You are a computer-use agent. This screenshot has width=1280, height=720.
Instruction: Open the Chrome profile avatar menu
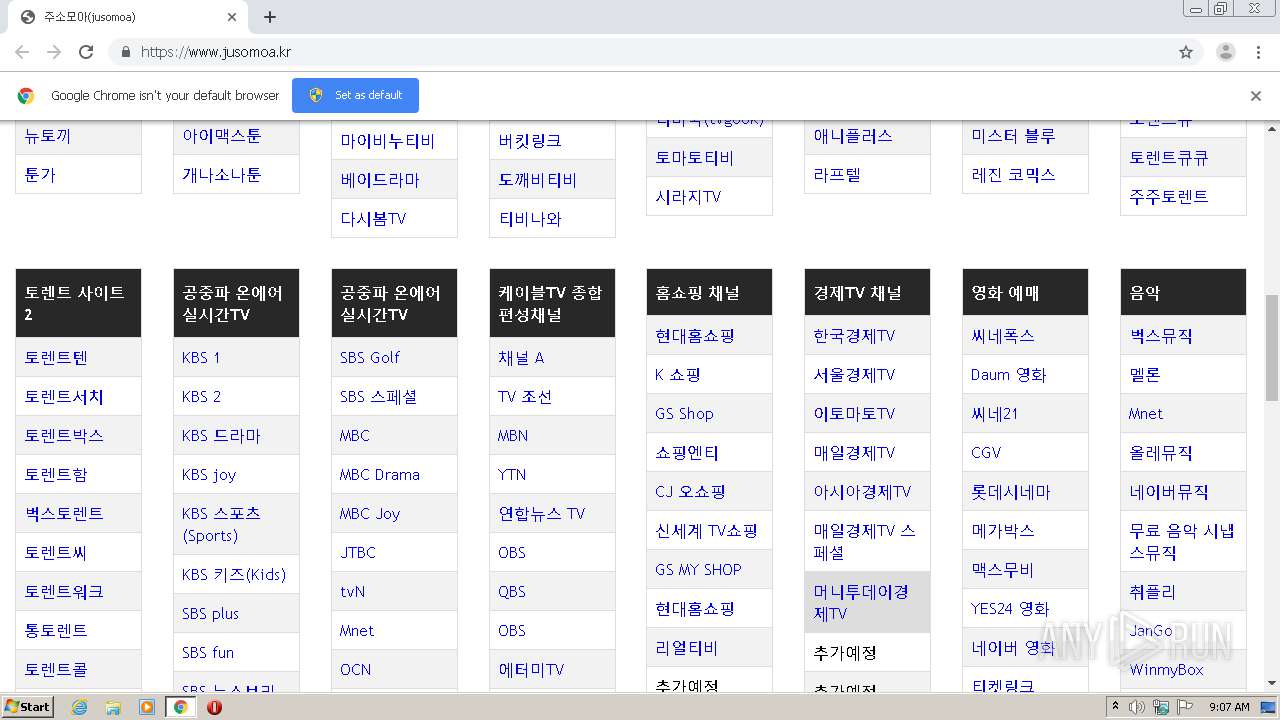pos(1226,52)
